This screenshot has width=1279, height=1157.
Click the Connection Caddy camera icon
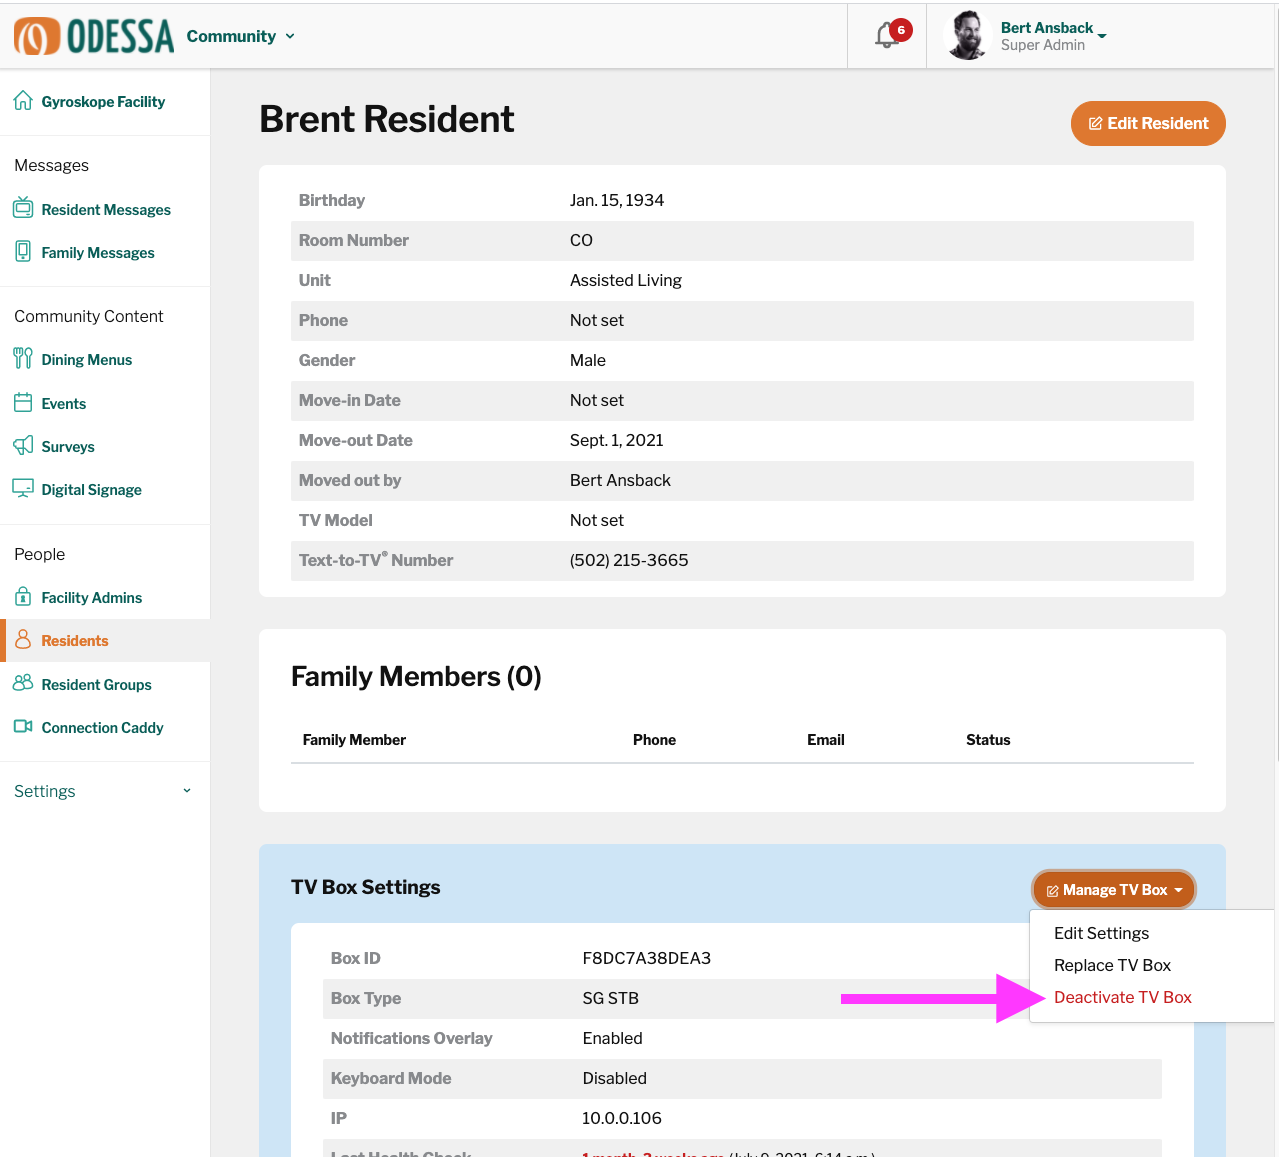click(23, 726)
